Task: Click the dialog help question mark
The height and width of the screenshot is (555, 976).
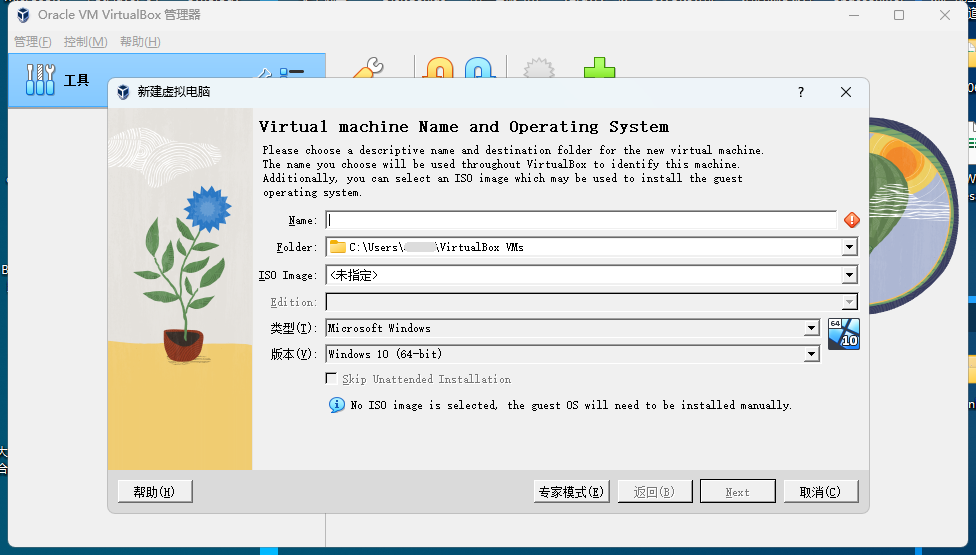Action: click(801, 92)
